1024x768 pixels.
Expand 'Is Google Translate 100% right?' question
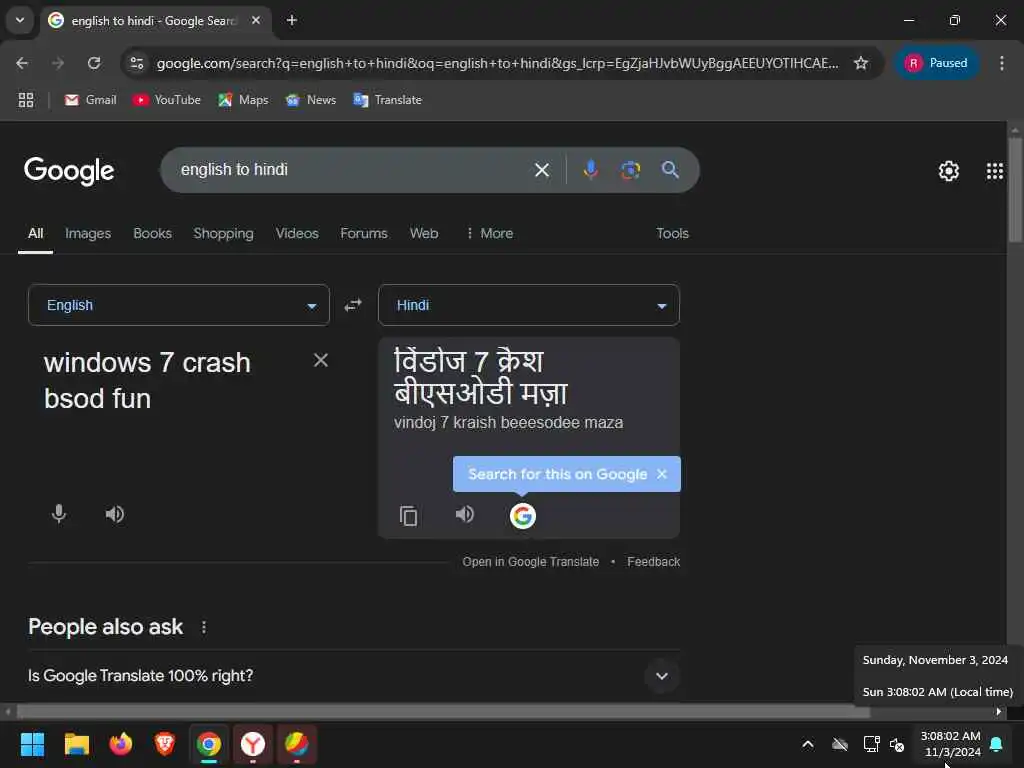tap(354, 676)
